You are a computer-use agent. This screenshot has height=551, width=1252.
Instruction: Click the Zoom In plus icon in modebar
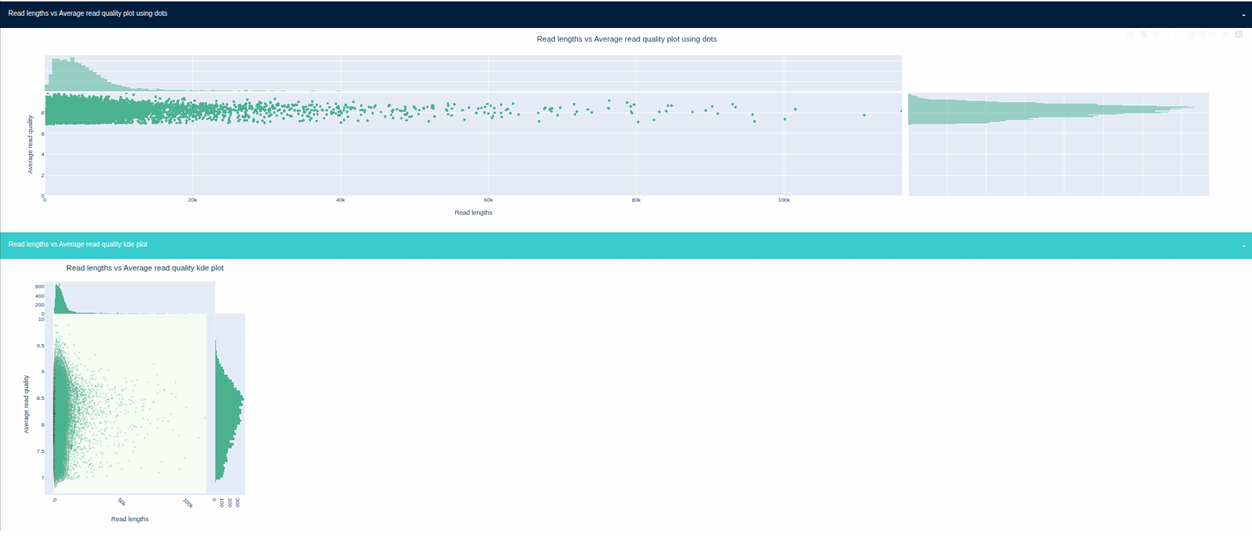click(1191, 35)
